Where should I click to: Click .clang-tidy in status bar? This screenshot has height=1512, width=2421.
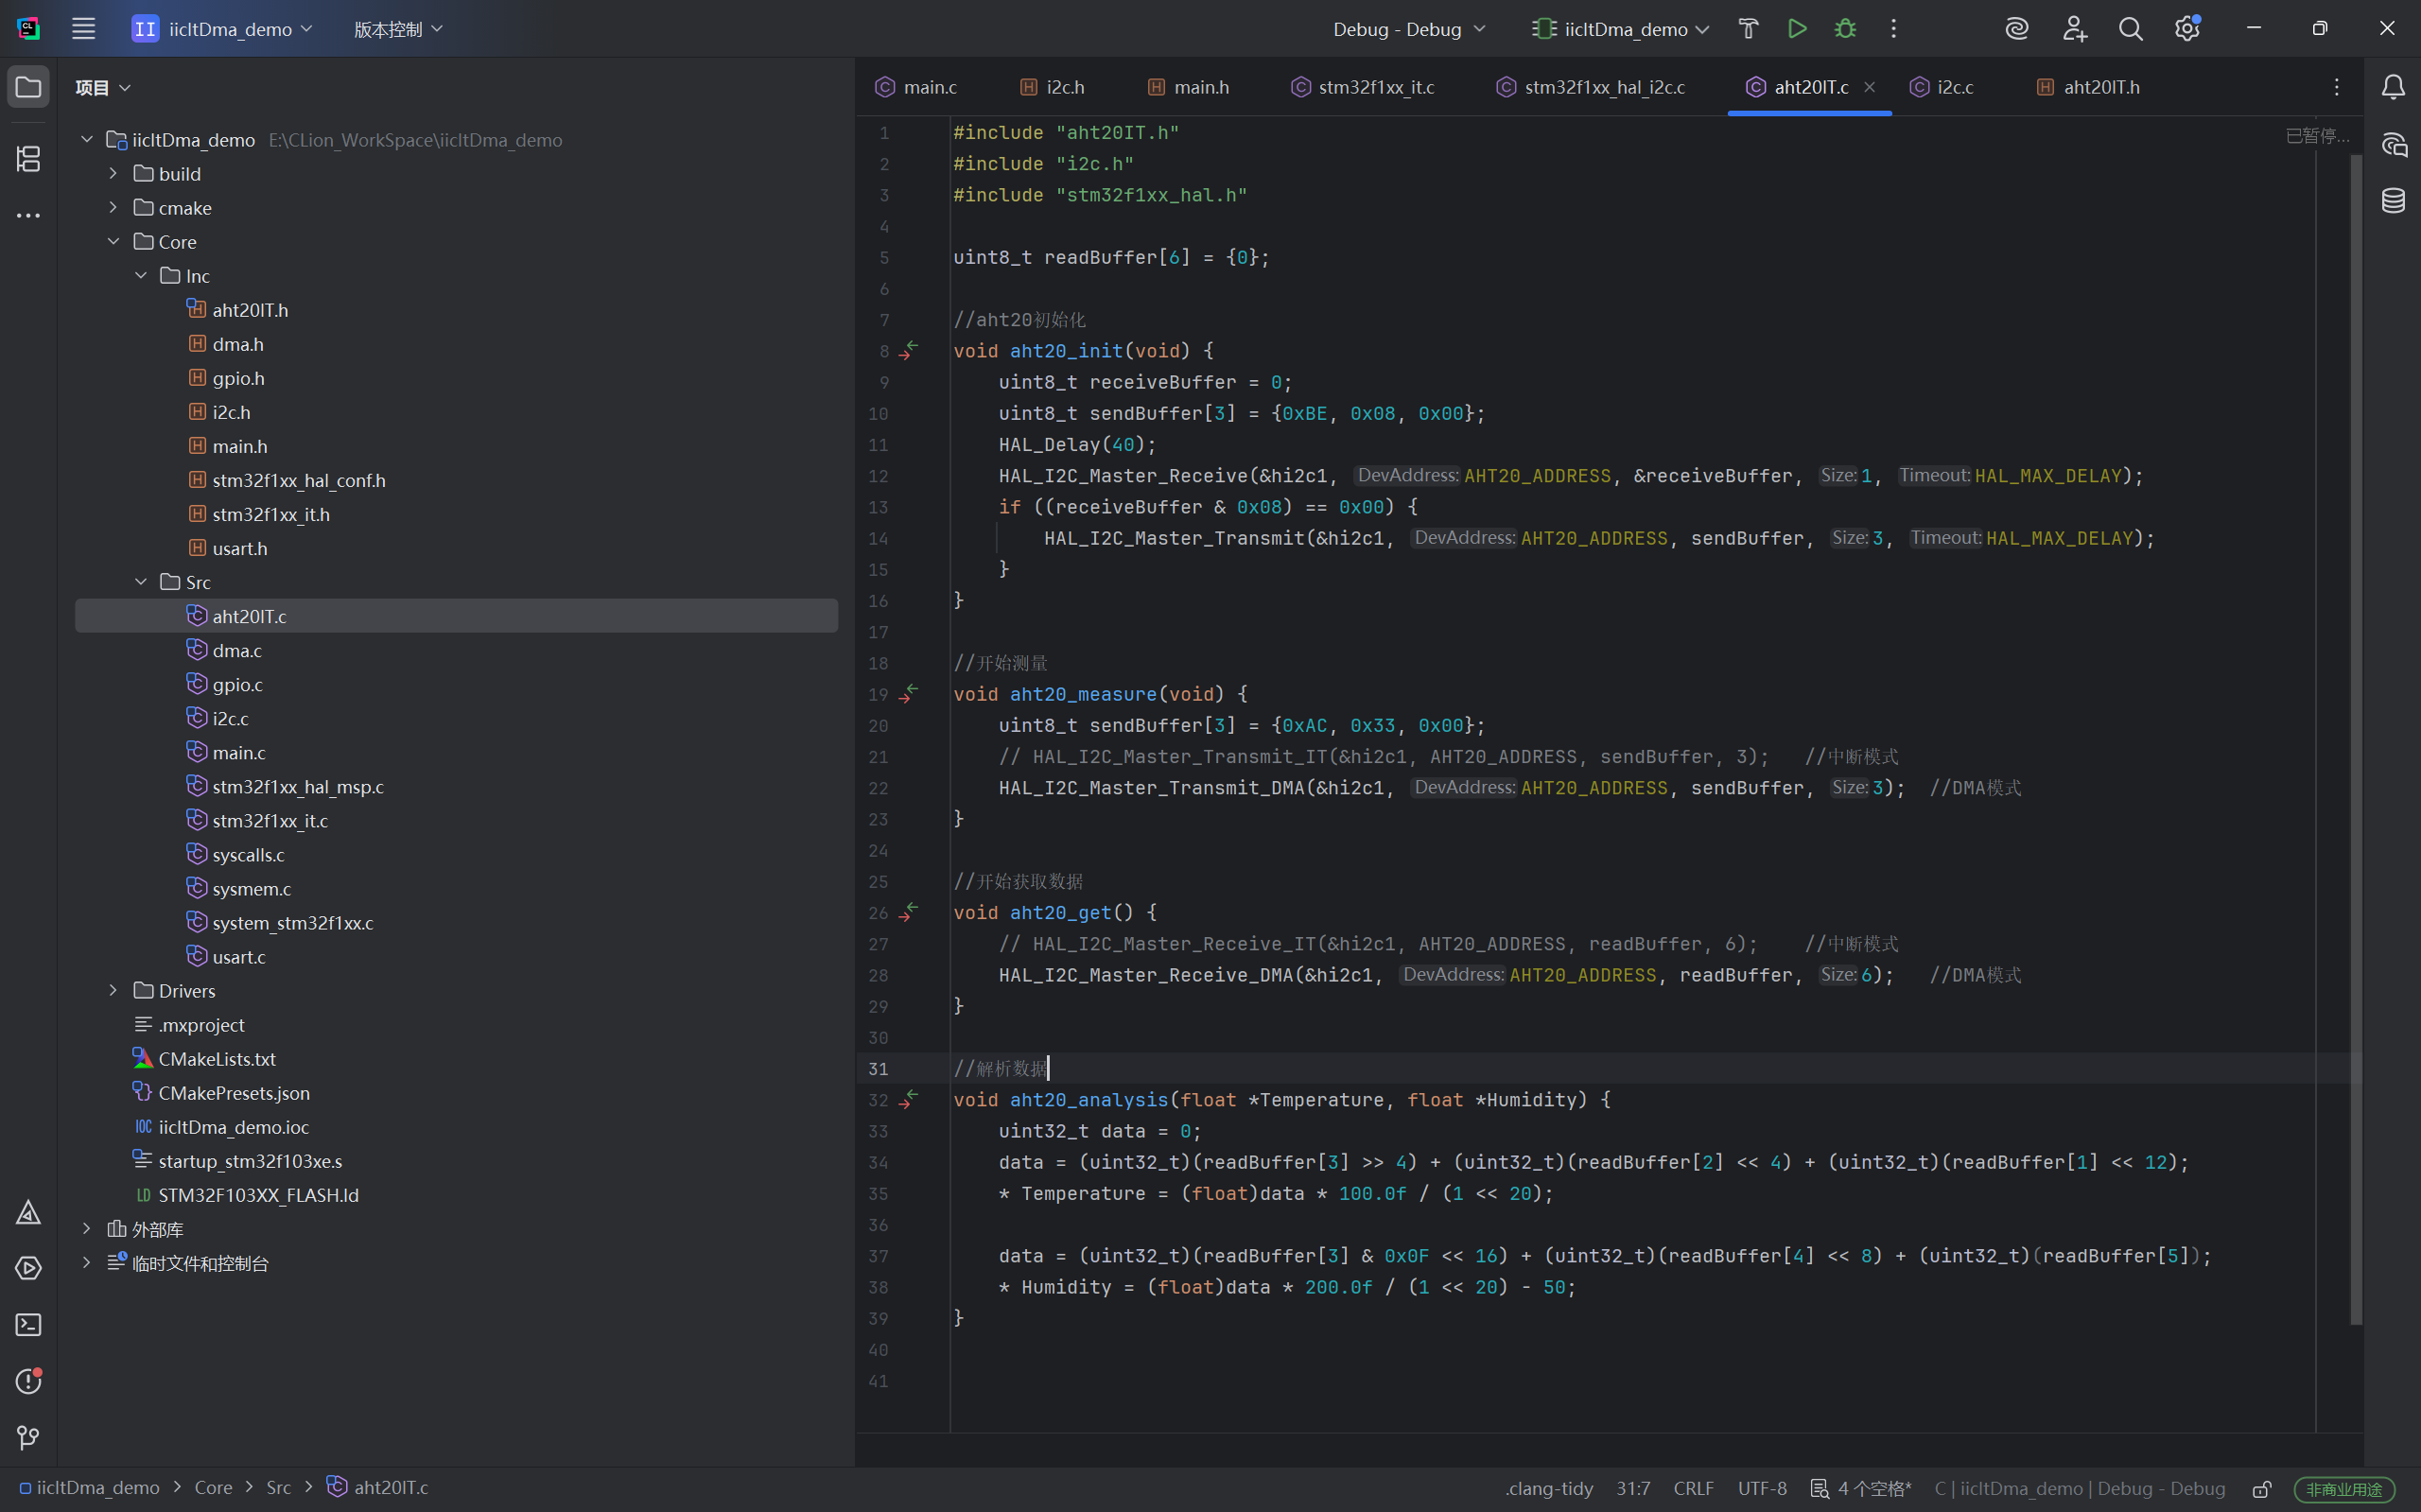(1548, 1488)
